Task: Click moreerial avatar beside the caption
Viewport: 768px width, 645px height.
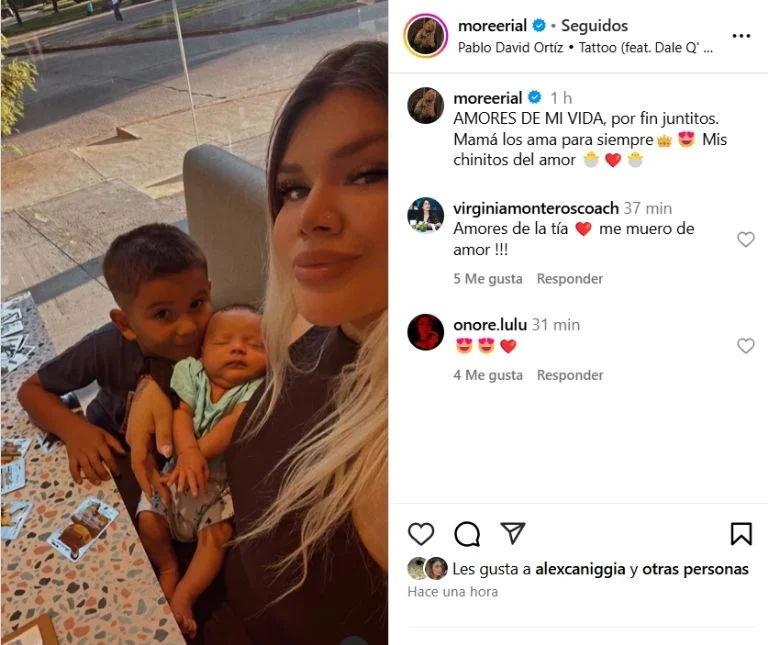Action: tap(426, 105)
